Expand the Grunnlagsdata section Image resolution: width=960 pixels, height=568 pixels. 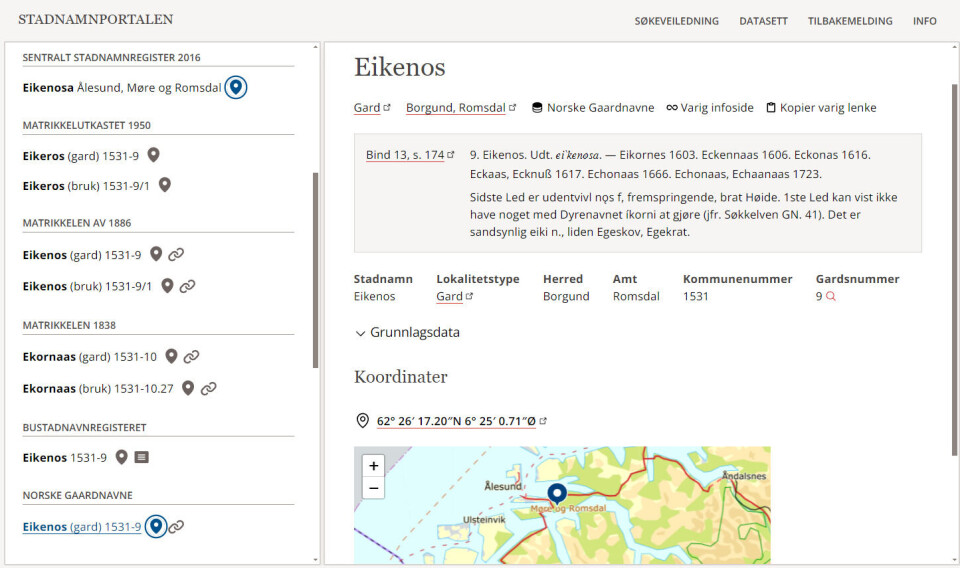coord(407,333)
